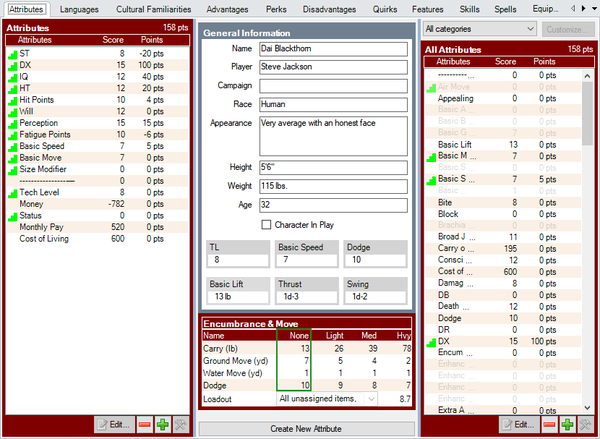Image resolution: width=600 pixels, height=439 pixels.
Task: Open the Disadvantages tab
Action: tap(329, 9)
